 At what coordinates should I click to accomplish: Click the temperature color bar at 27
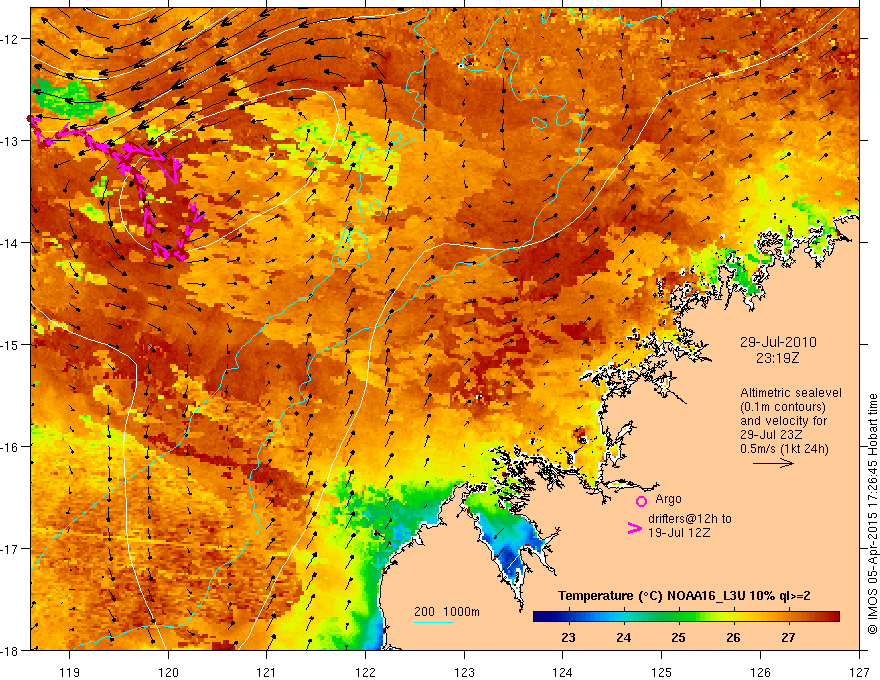pos(789,617)
